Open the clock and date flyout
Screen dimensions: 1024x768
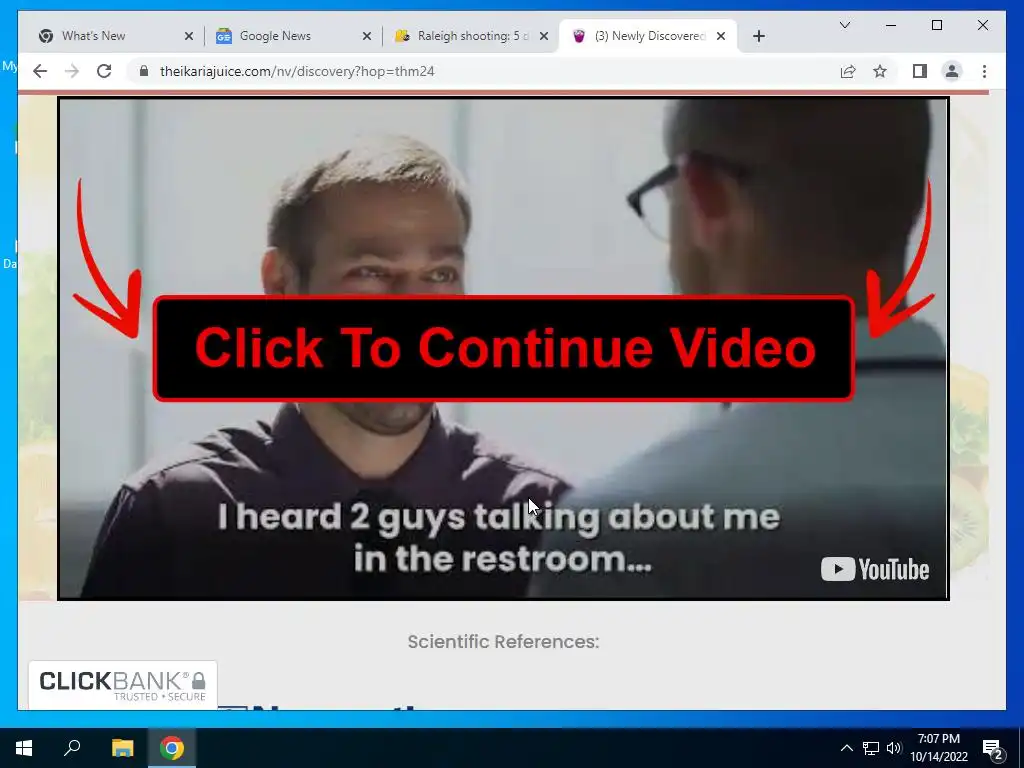point(938,748)
